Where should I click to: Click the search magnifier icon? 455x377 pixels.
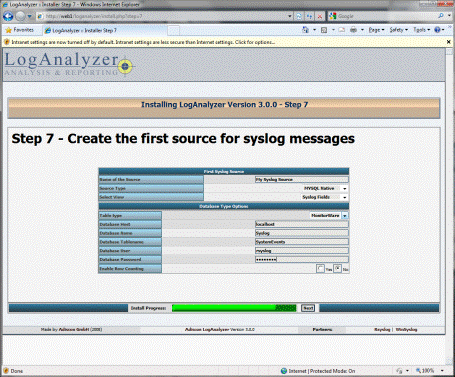(441, 16)
